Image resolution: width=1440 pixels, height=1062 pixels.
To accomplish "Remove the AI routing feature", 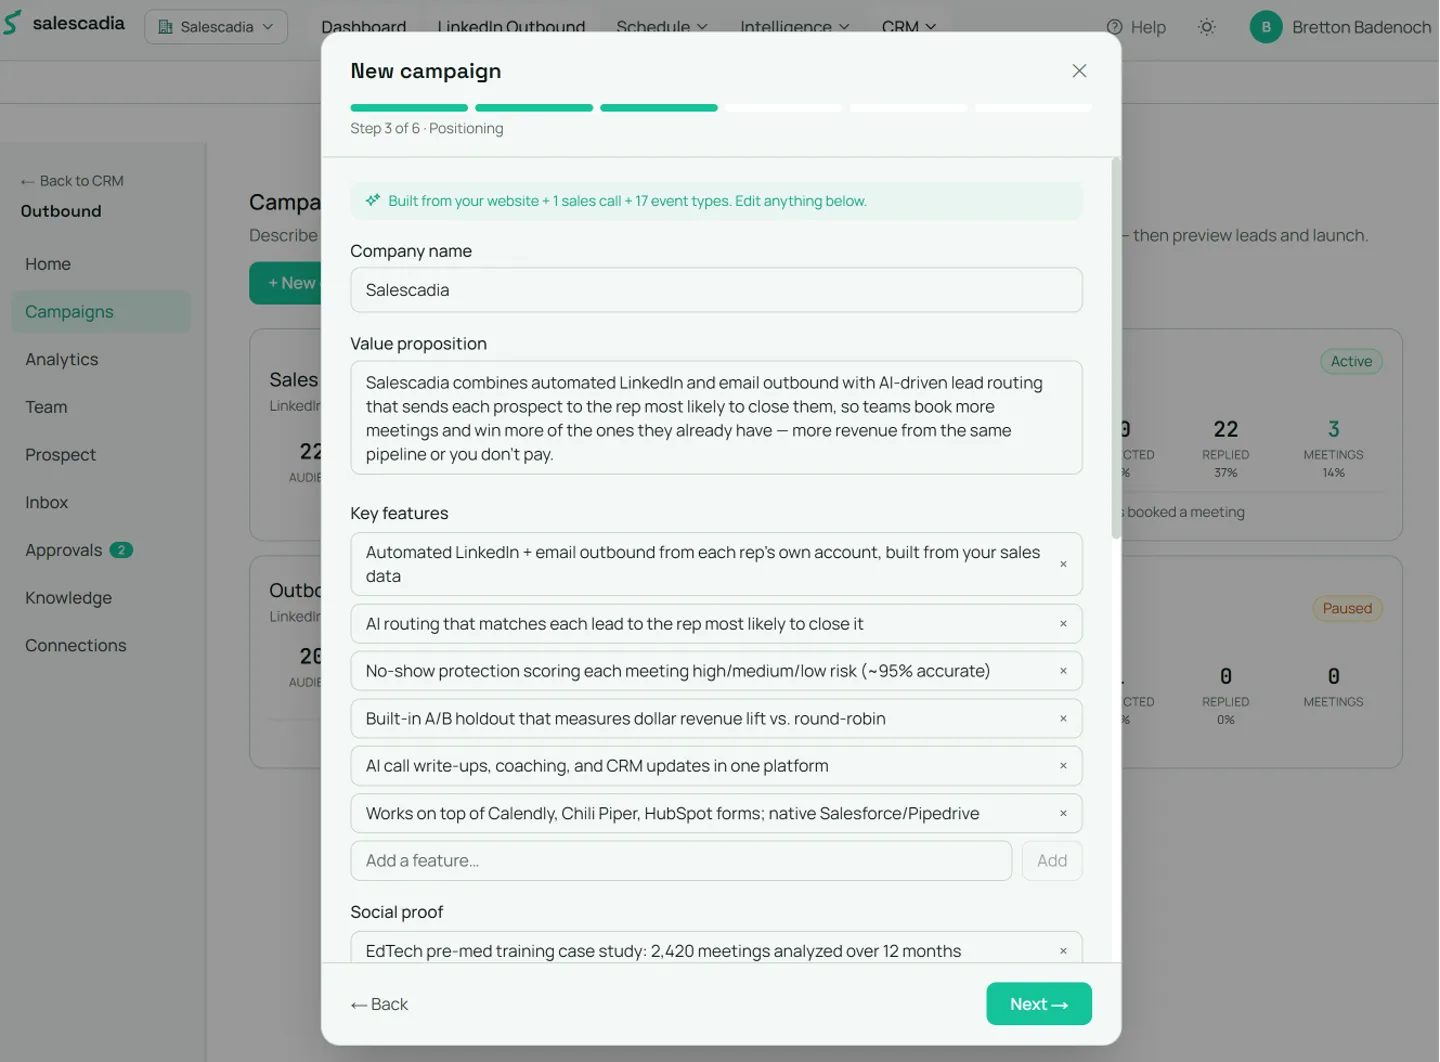I will tap(1063, 624).
